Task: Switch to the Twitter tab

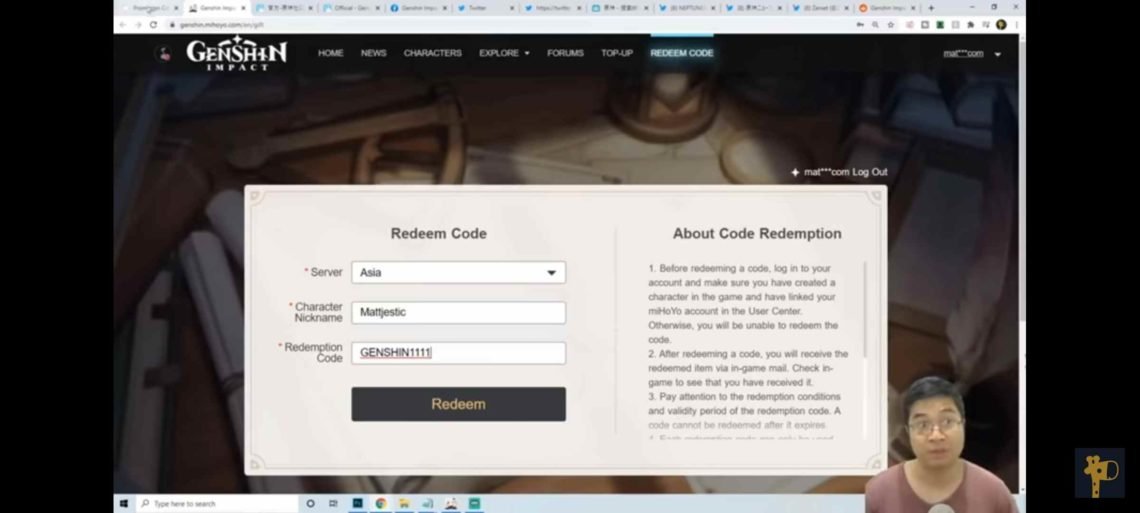Action: (484, 8)
